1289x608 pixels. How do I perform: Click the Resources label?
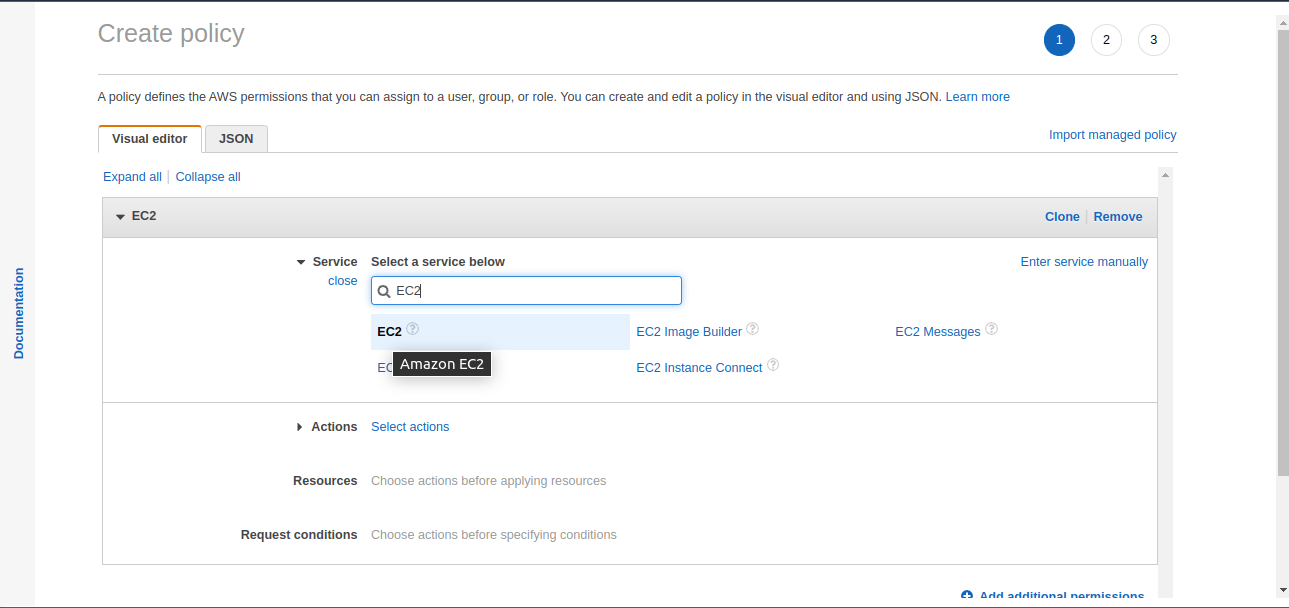click(325, 481)
